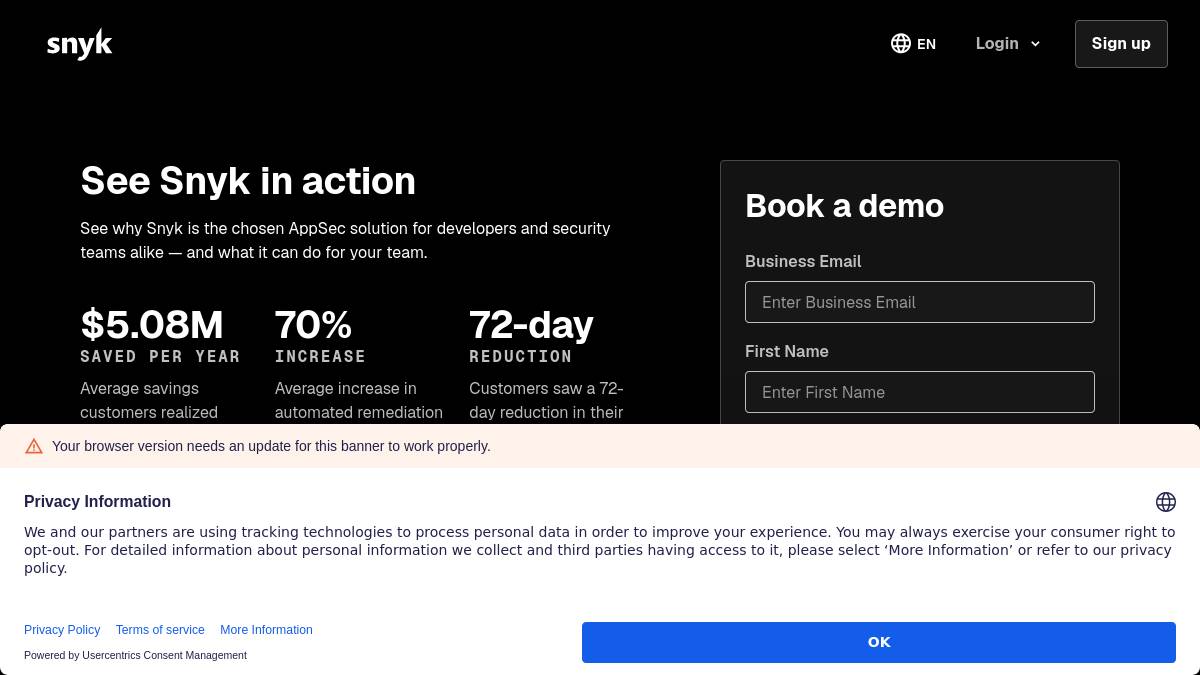Click the Sign up button
Image resolution: width=1200 pixels, height=675 pixels.
[1121, 44]
